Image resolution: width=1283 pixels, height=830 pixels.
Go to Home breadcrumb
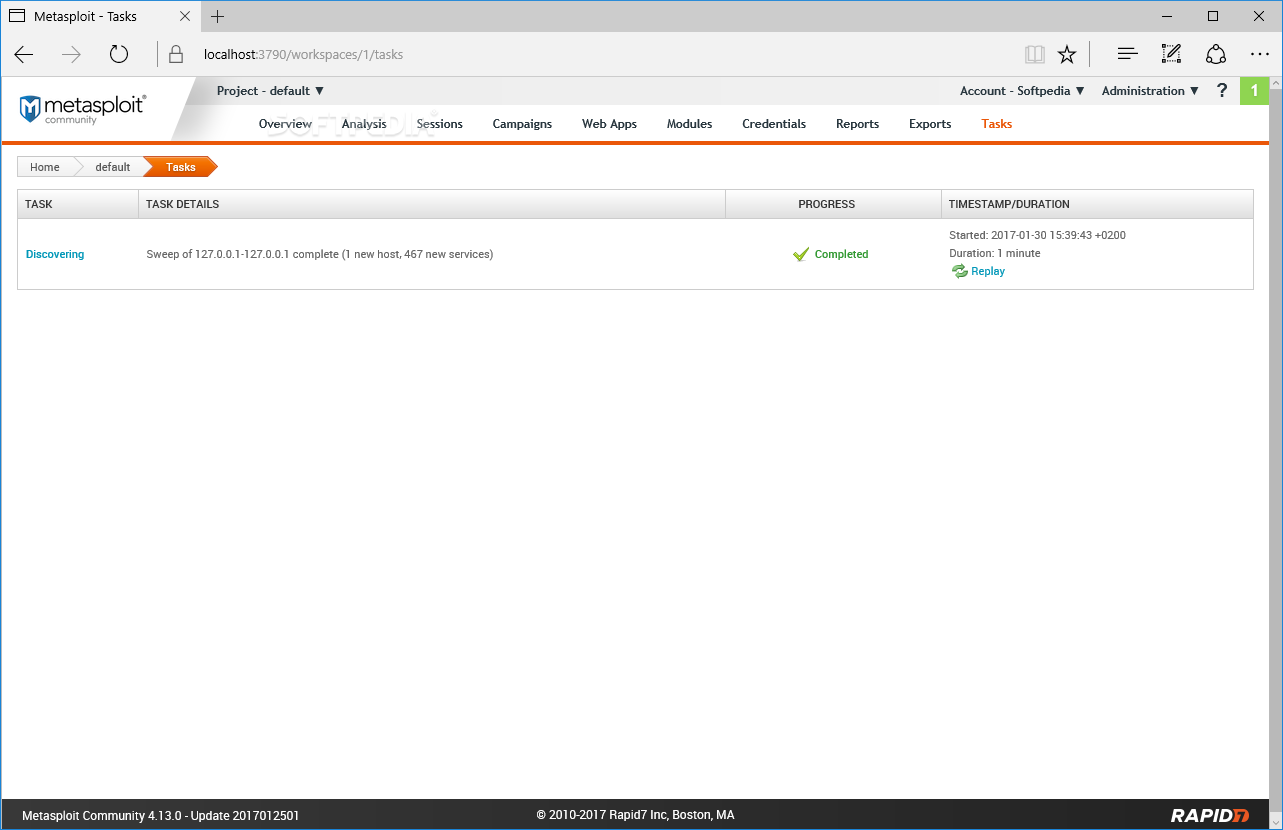click(44, 167)
